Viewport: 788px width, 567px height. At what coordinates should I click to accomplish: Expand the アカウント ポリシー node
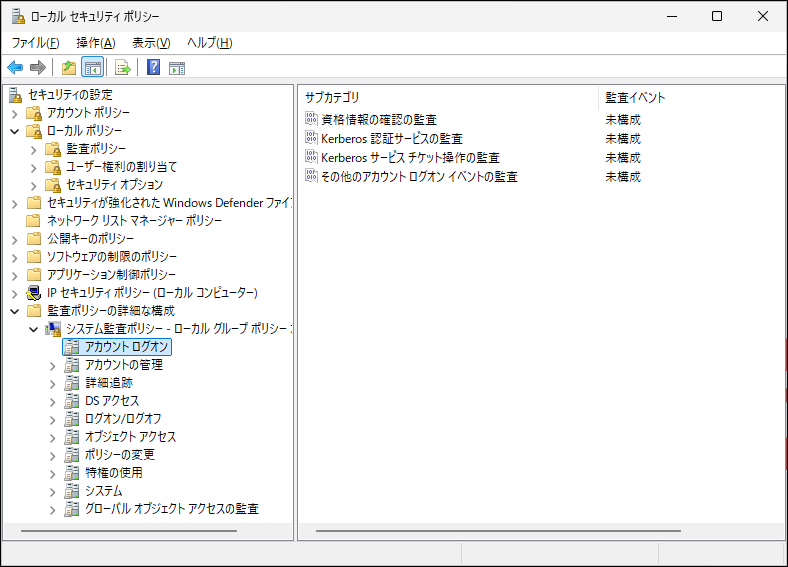point(15,114)
